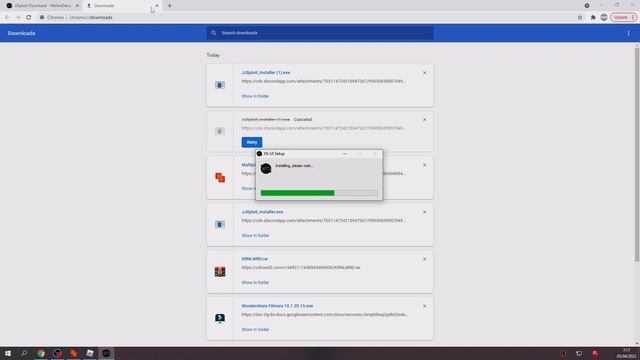The image size is (640, 360).
Task: Show KRNL_WRD.rar in folder
Action: pyautogui.click(x=255, y=283)
